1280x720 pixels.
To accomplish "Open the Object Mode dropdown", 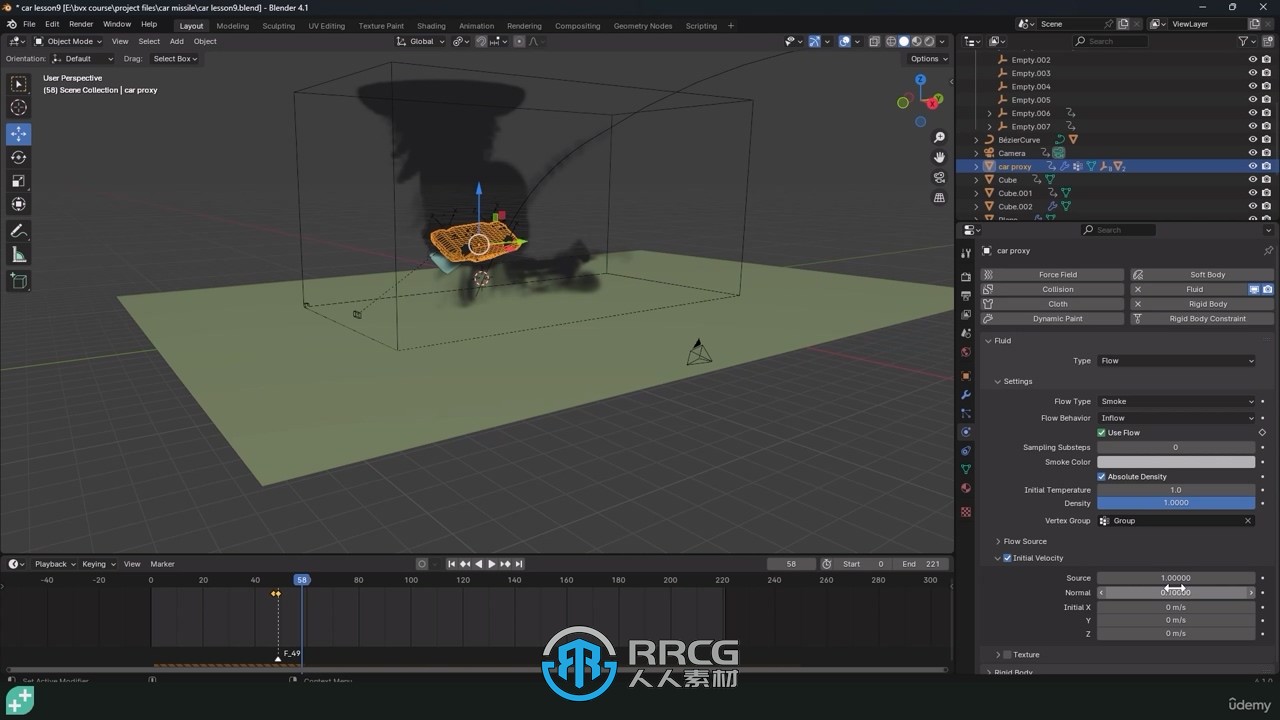I will coord(68,41).
